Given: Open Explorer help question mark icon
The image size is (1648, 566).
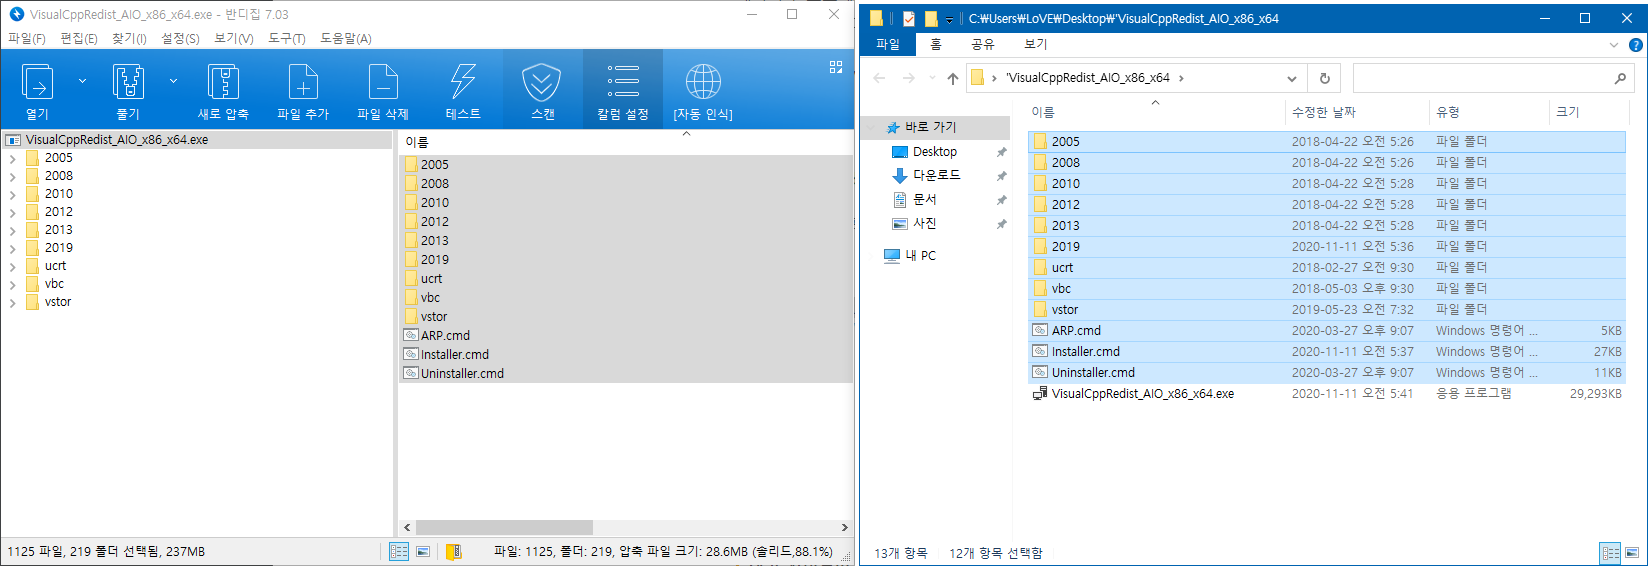Looking at the screenshot, I should pos(1636,45).
